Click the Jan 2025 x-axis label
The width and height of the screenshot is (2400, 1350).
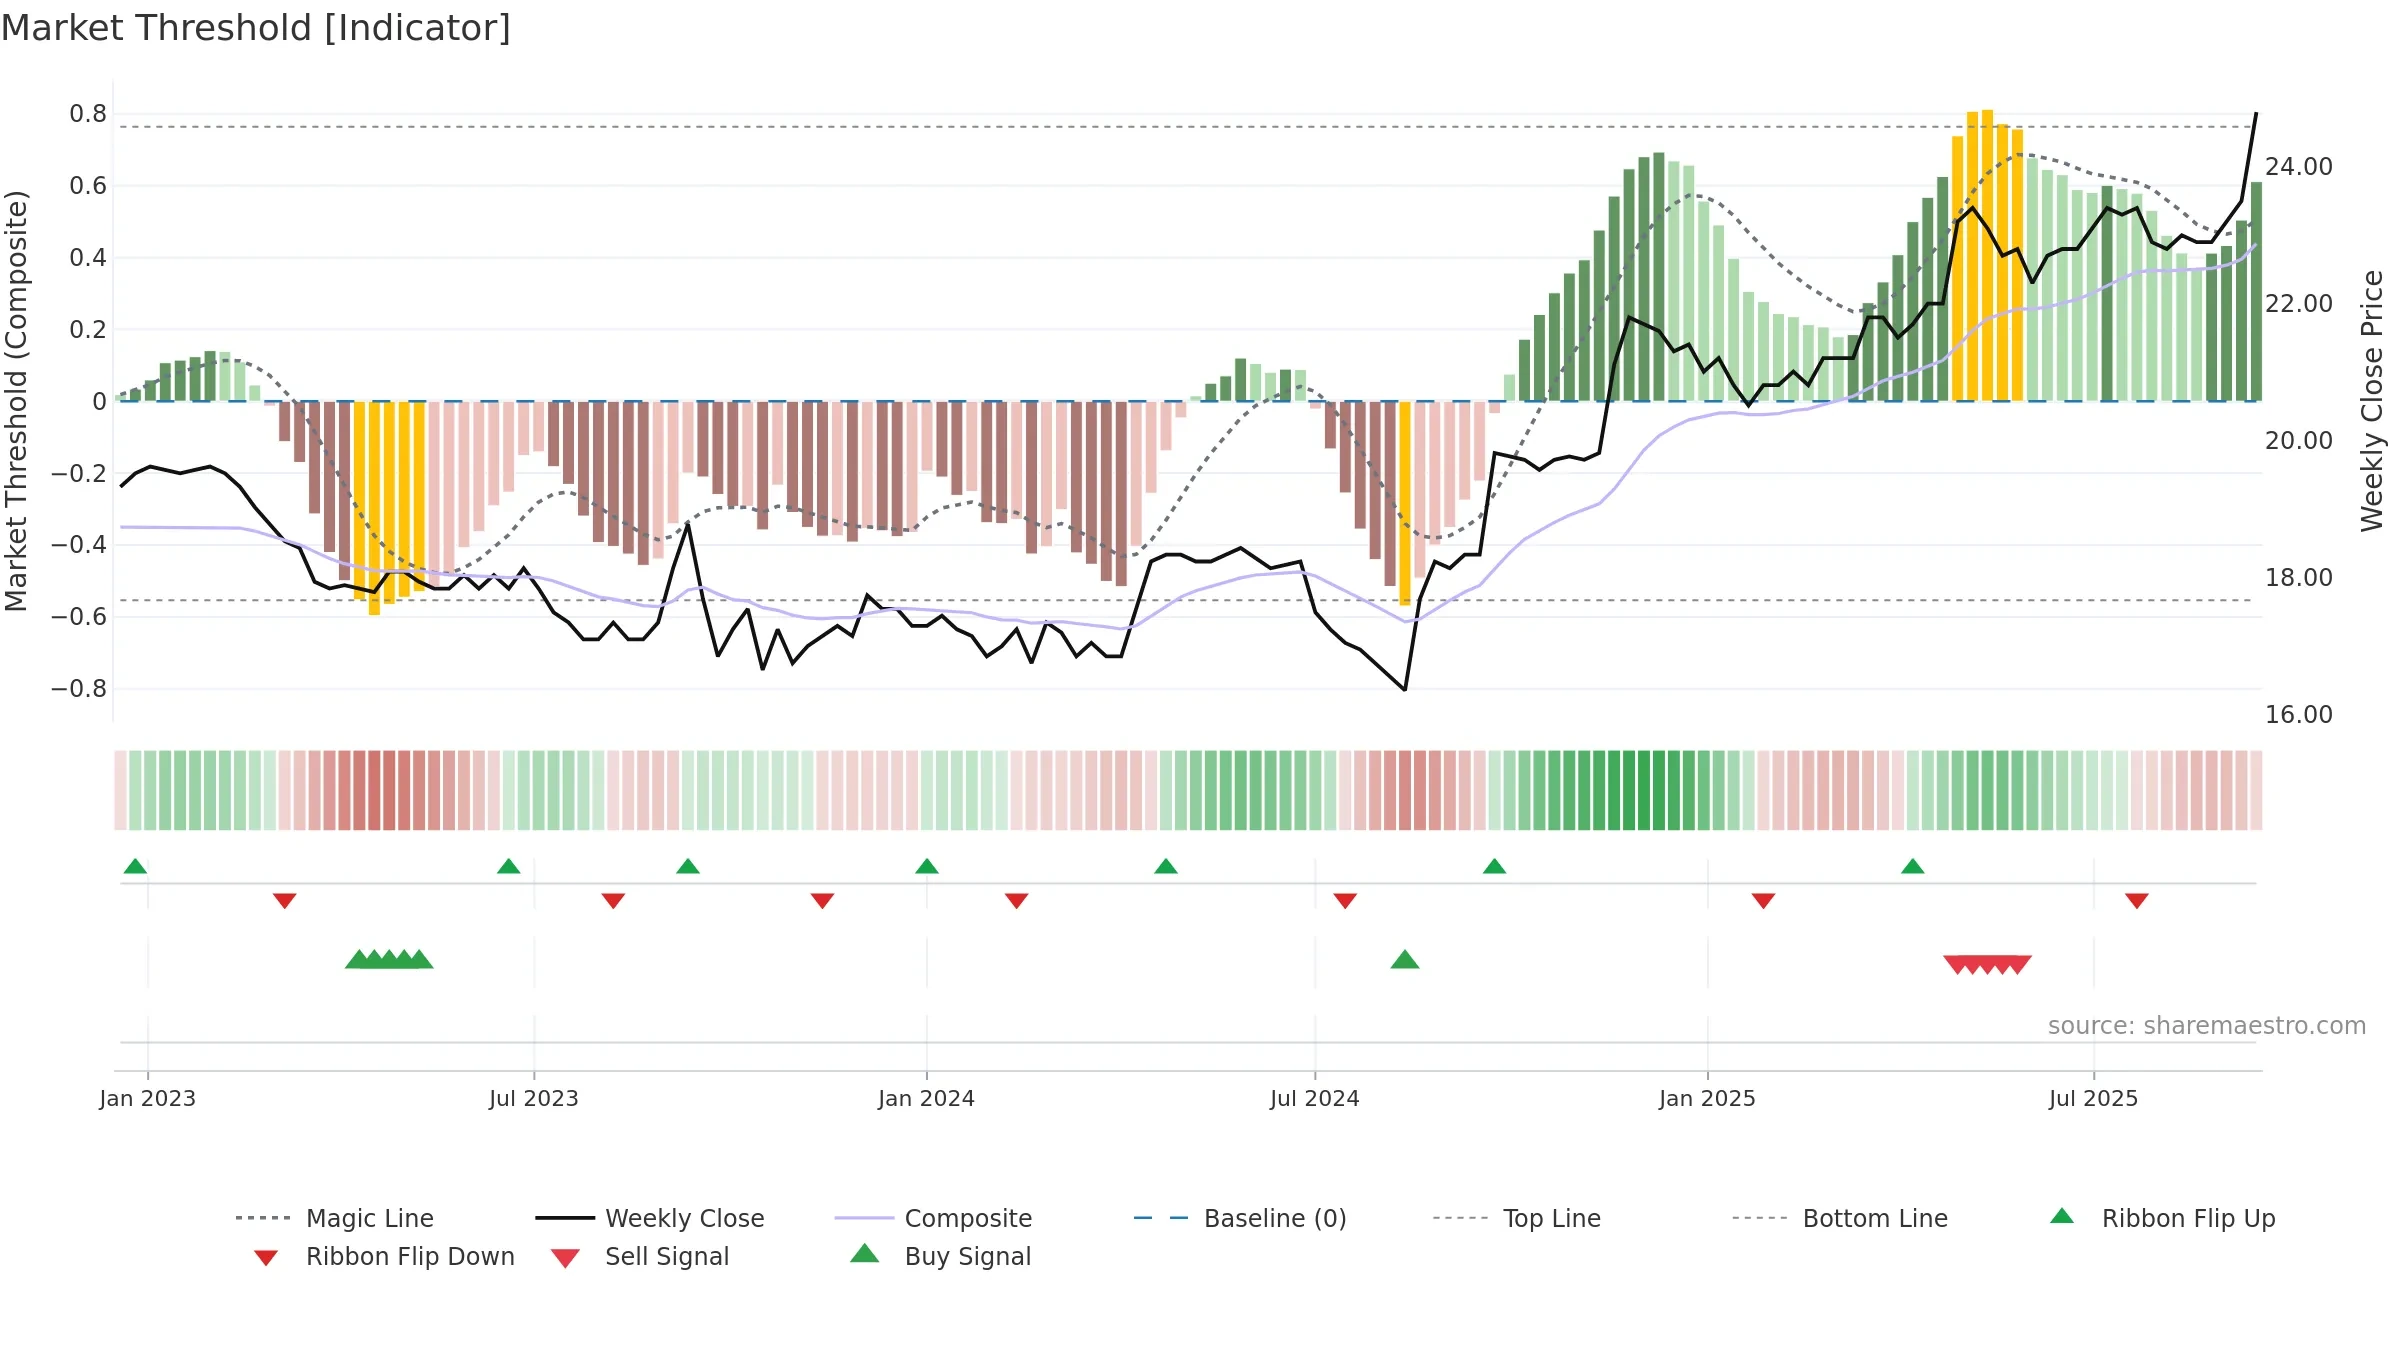1708,1098
